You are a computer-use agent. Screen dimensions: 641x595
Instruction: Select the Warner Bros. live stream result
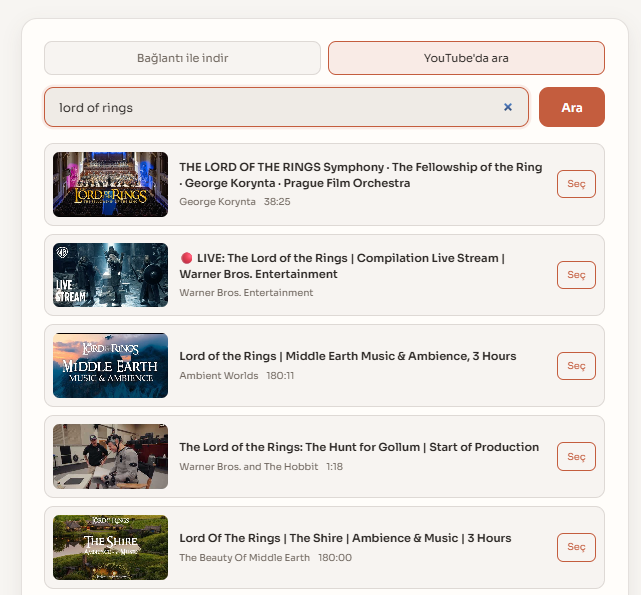576,275
